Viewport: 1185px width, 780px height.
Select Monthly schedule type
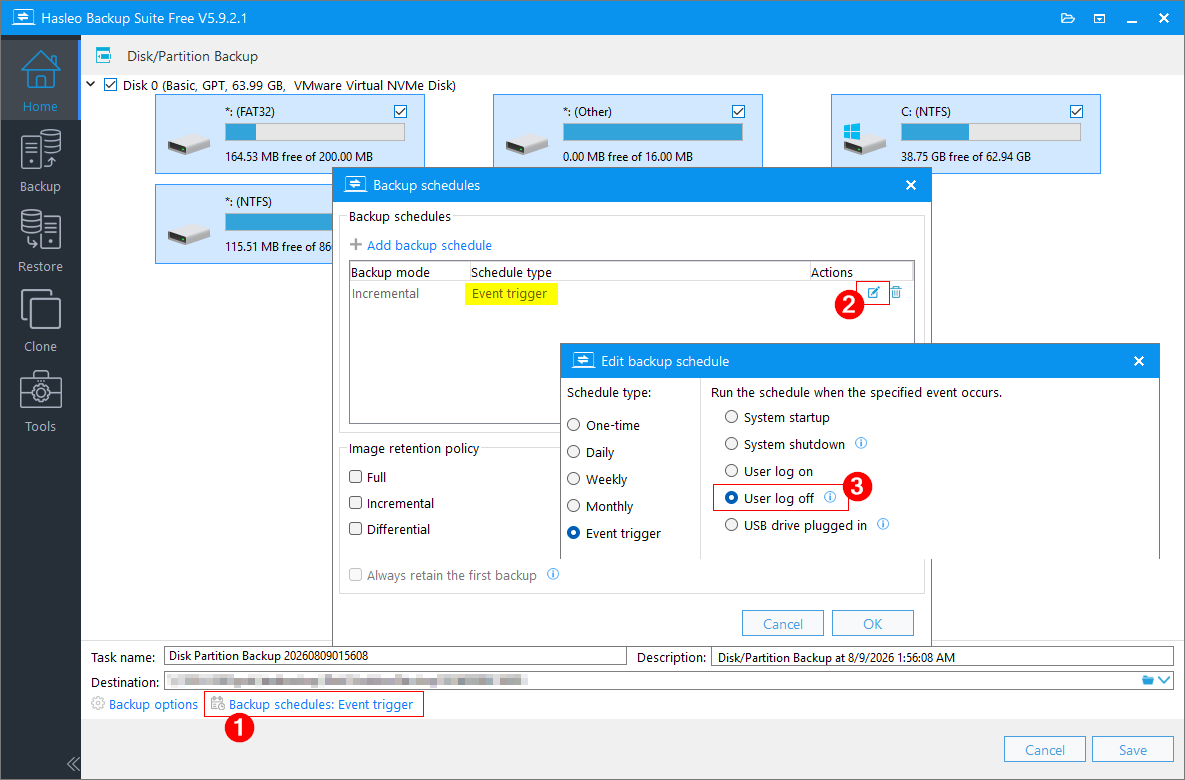tap(574, 506)
